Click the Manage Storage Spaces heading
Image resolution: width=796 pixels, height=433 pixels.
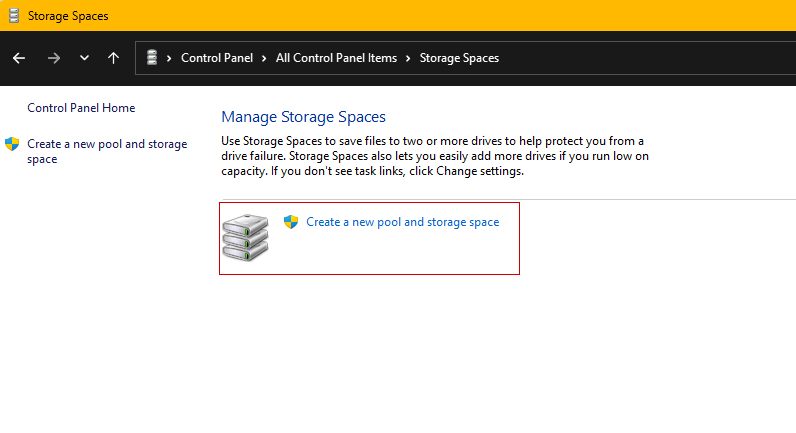coord(304,117)
